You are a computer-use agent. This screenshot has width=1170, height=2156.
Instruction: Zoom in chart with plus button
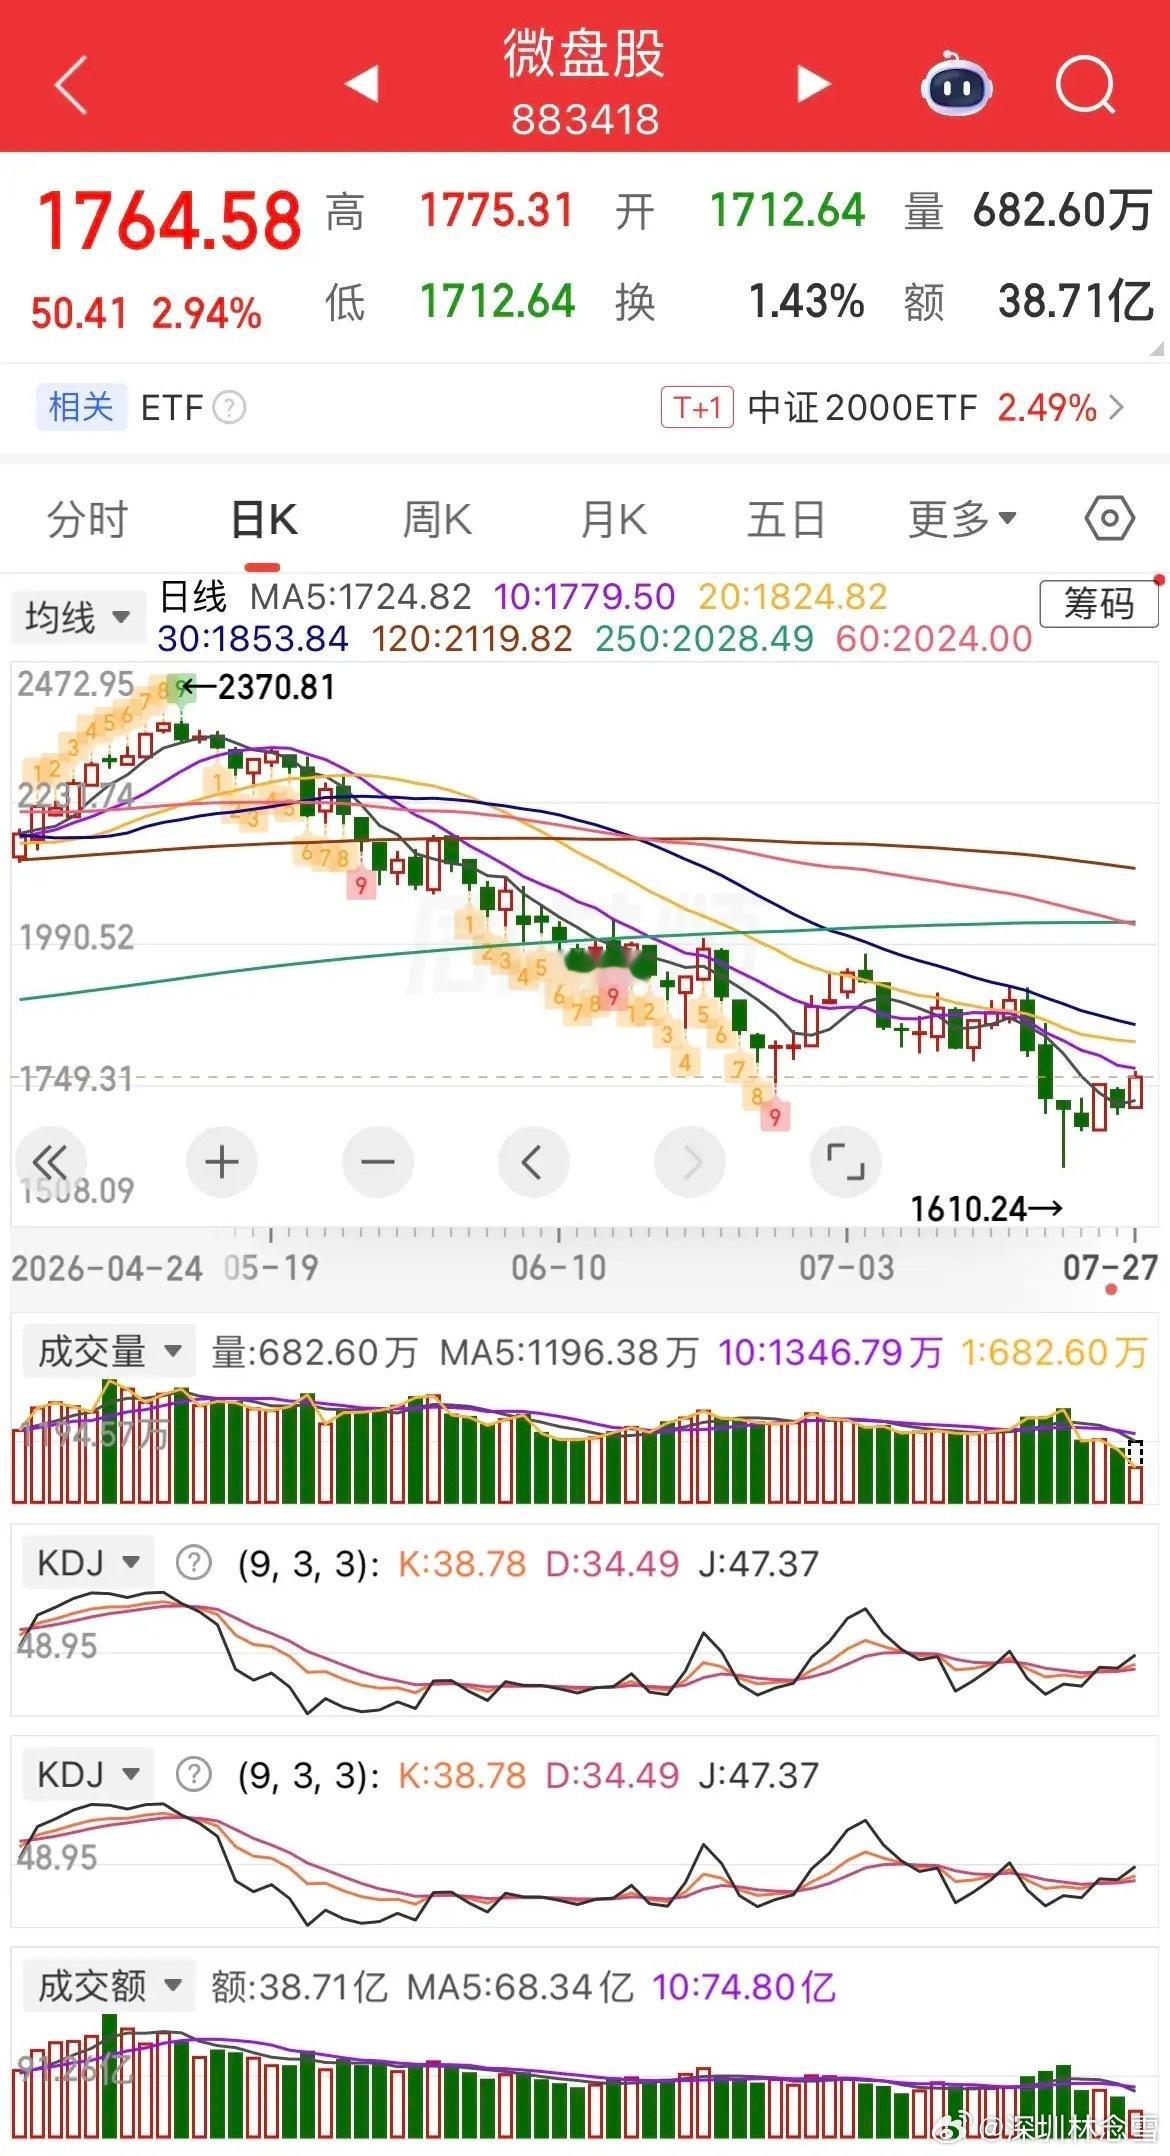click(222, 1161)
